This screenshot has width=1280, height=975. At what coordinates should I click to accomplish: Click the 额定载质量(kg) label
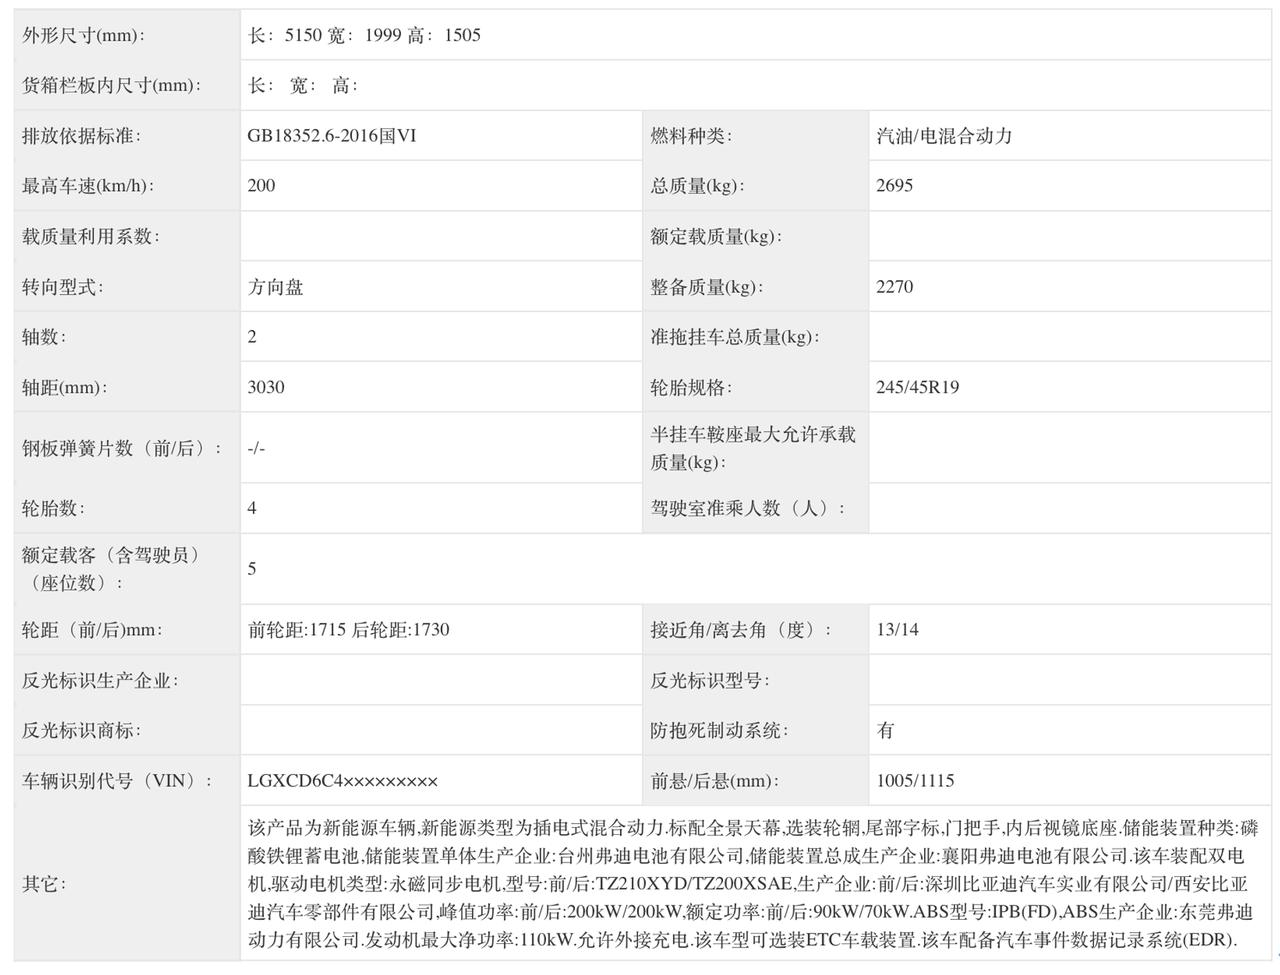pyautogui.click(x=716, y=236)
